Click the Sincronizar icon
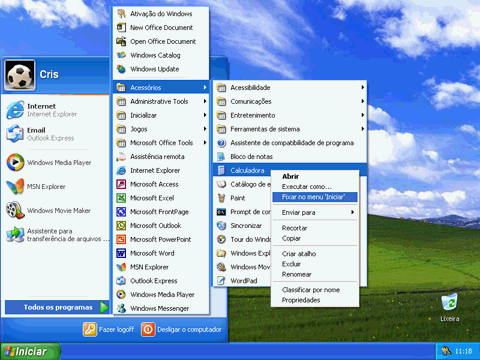Screen dimensions: 480x360 click(221, 226)
